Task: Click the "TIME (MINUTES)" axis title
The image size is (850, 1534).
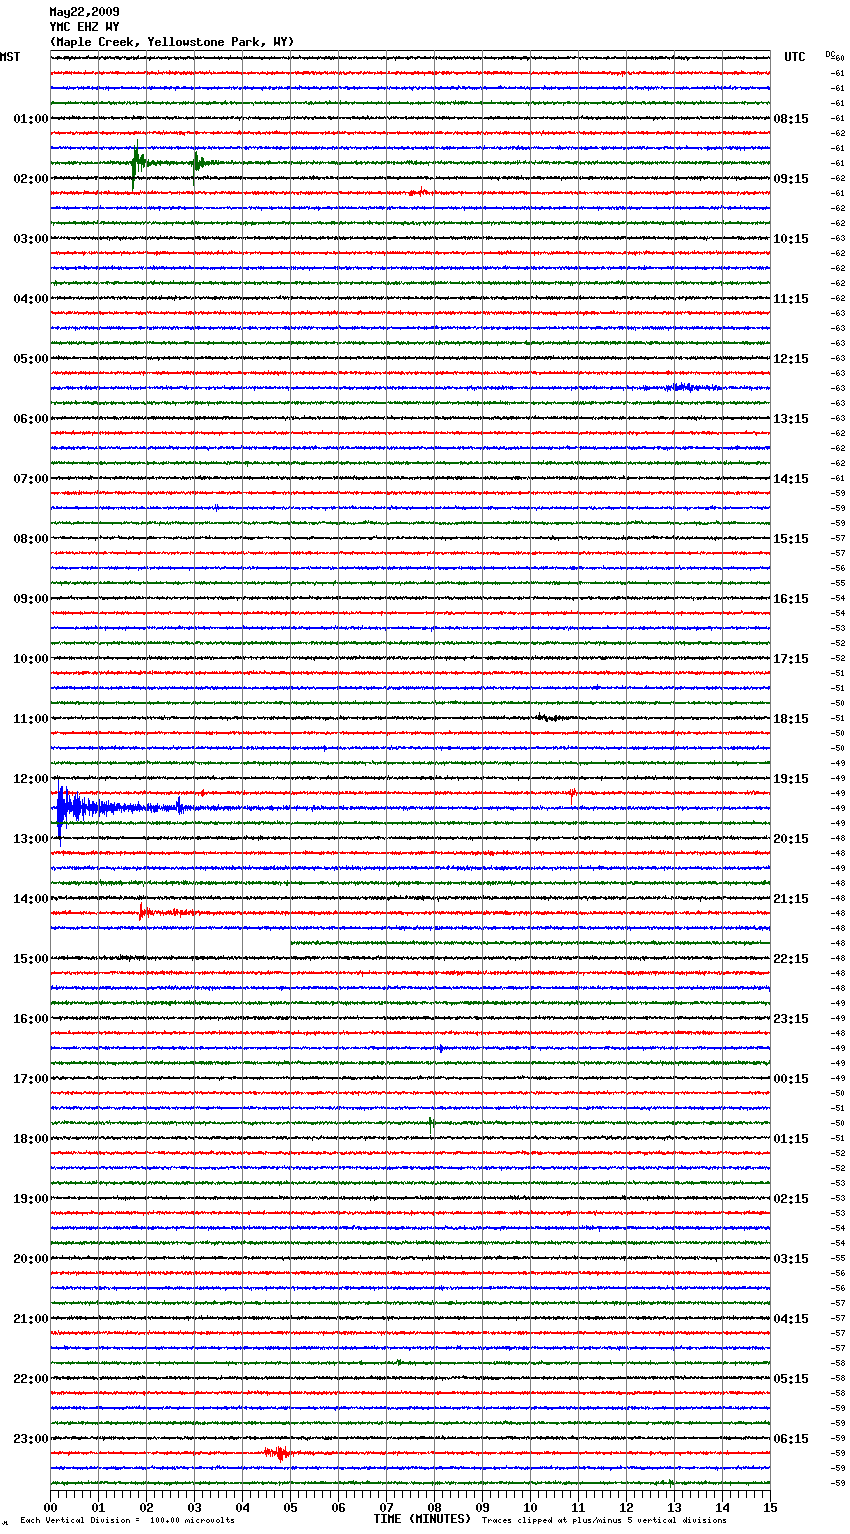Action: click(422, 1519)
